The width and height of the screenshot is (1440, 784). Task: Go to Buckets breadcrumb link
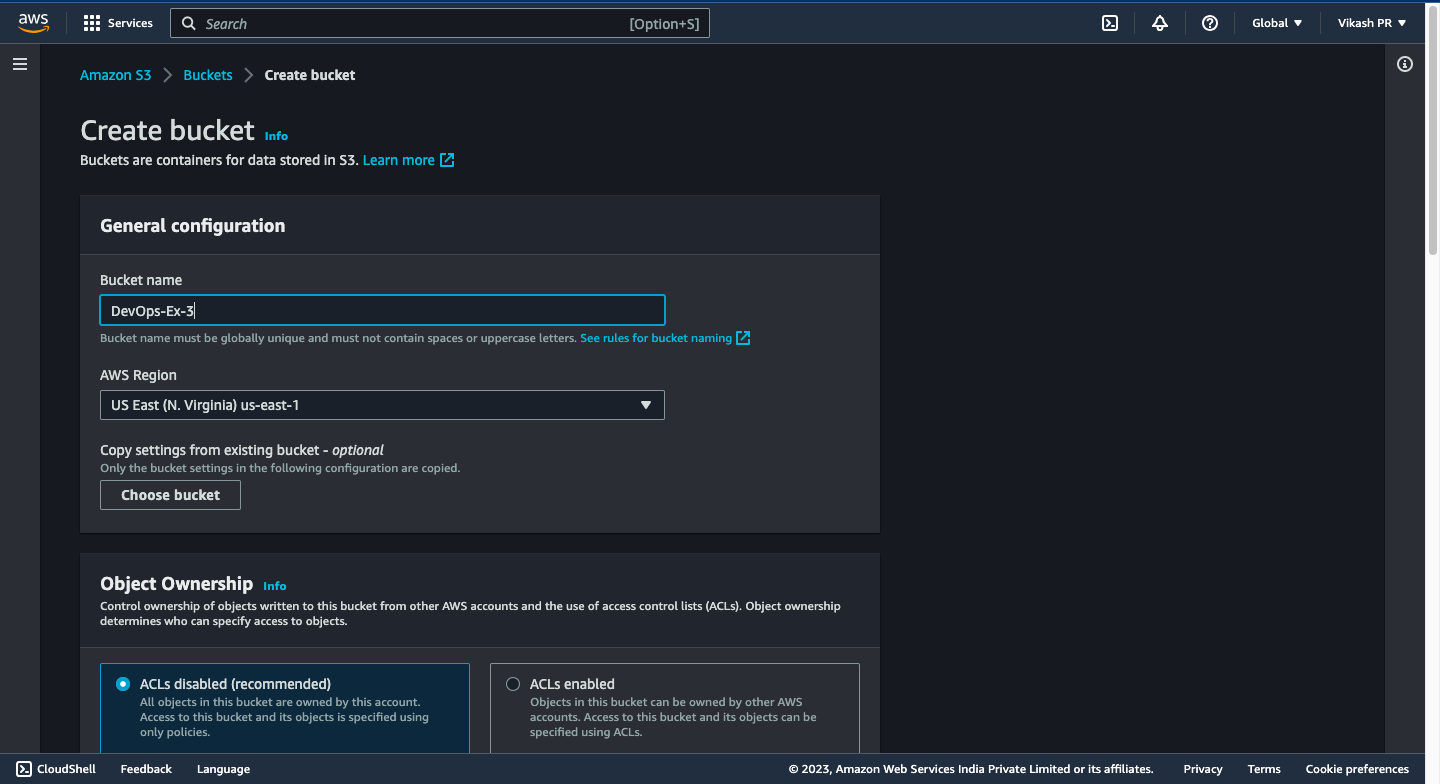click(x=208, y=75)
